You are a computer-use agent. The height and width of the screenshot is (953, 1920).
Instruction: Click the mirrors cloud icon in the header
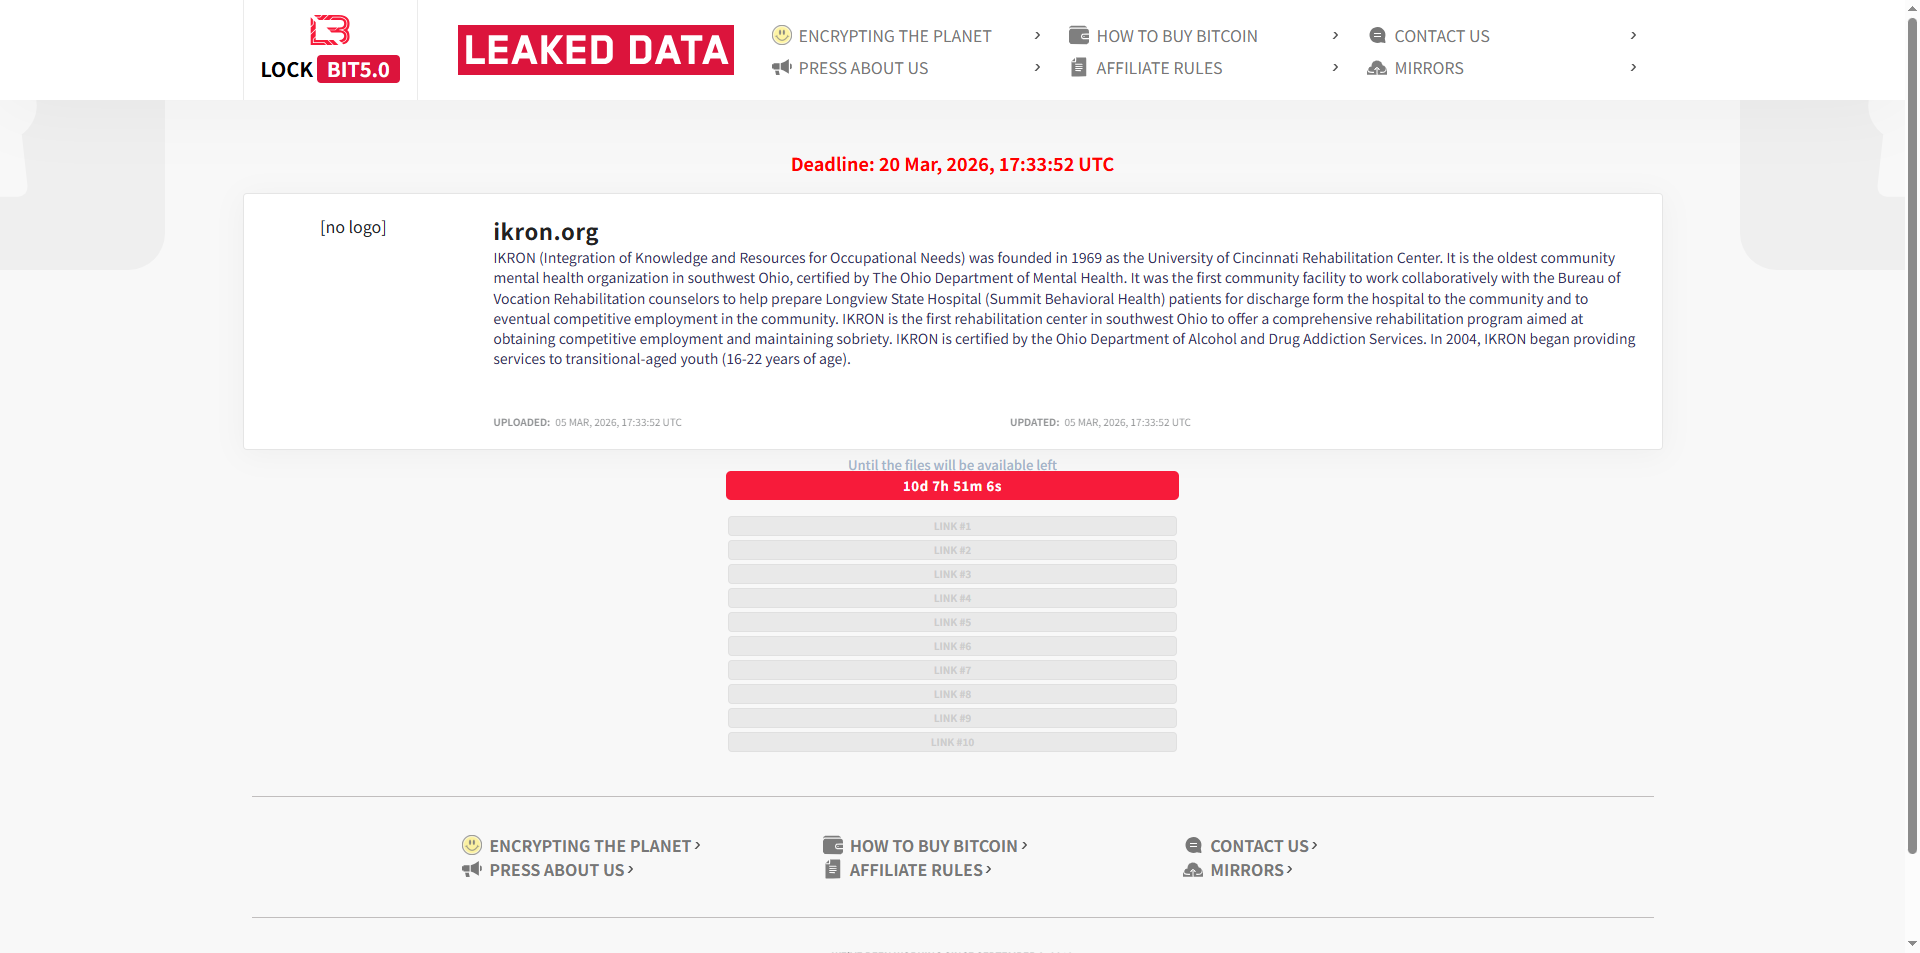(x=1377, y=68)
